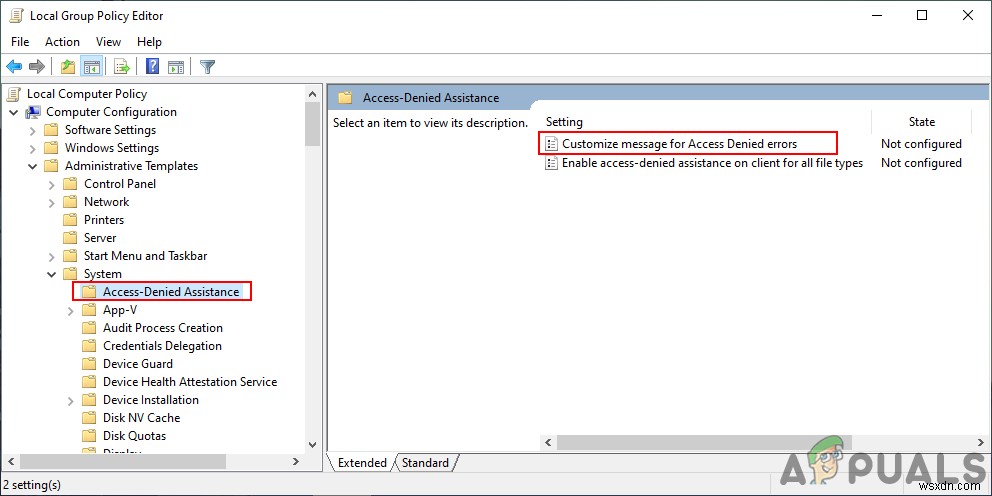The image size is (992, 496).
Task: Expand the App-V node
Action: tap(71, 310)
